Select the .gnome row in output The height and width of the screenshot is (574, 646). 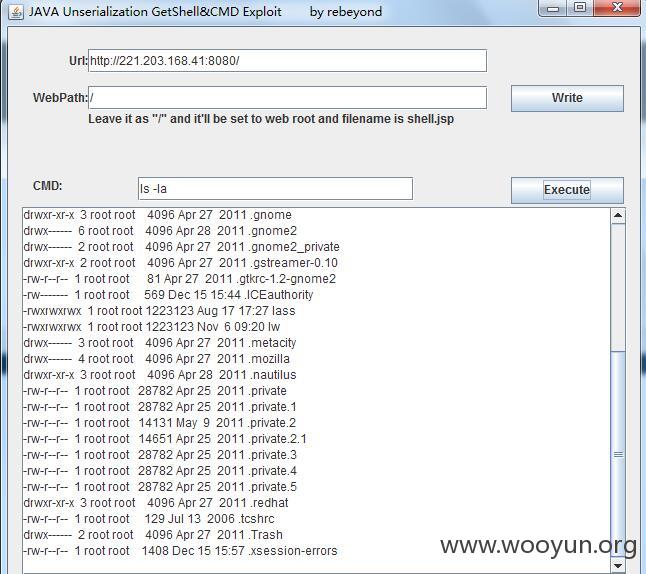coord(157,215)
